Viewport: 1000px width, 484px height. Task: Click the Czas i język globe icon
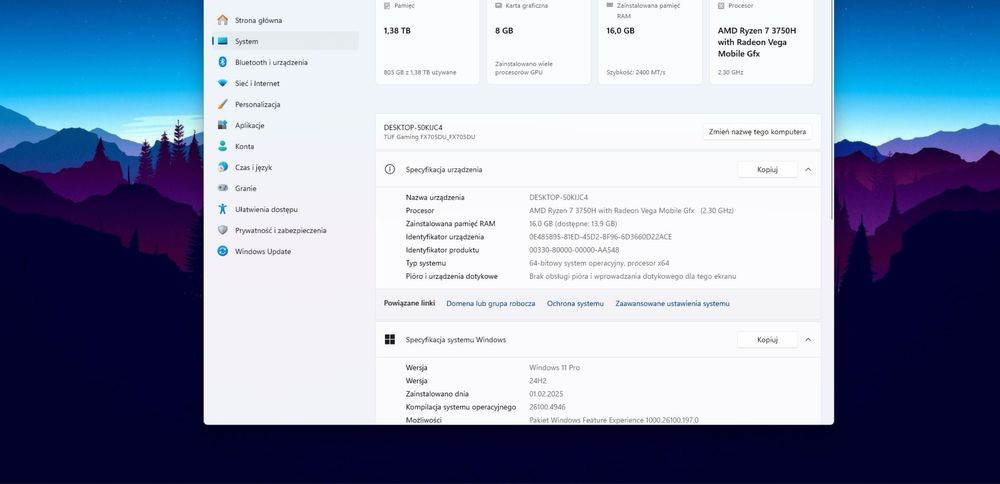(x=223, y=167)
